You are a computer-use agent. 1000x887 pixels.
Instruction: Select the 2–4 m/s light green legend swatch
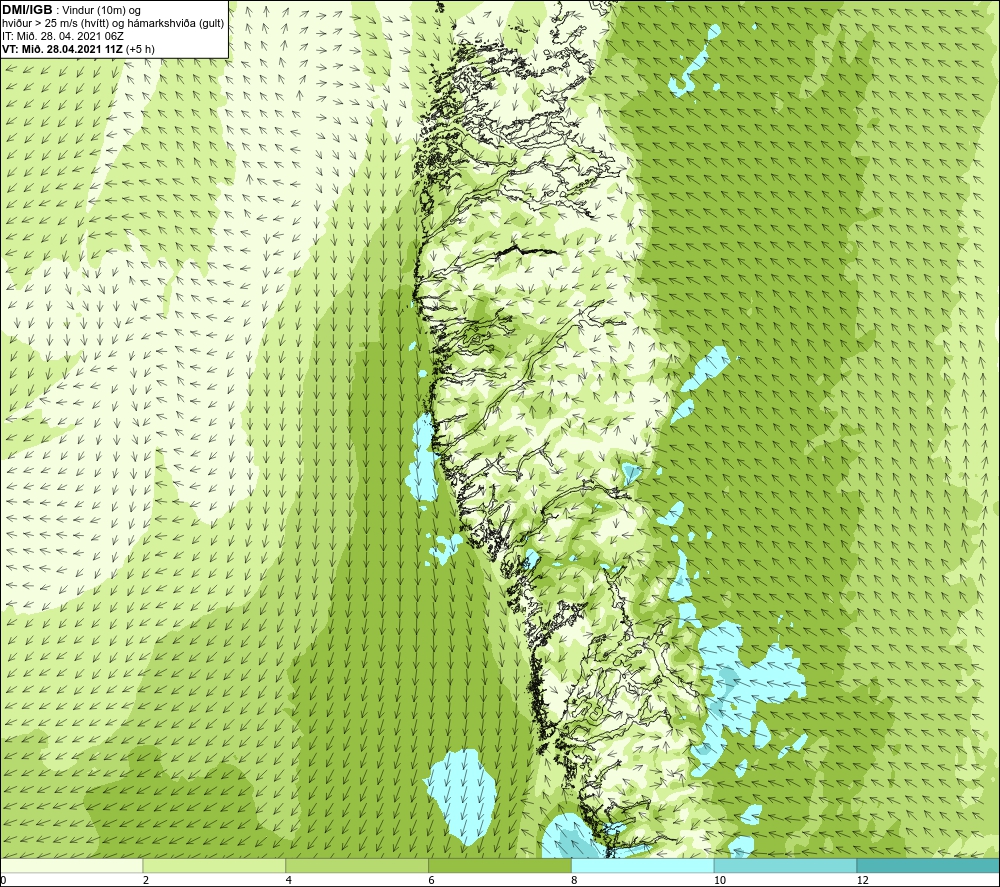214,865
